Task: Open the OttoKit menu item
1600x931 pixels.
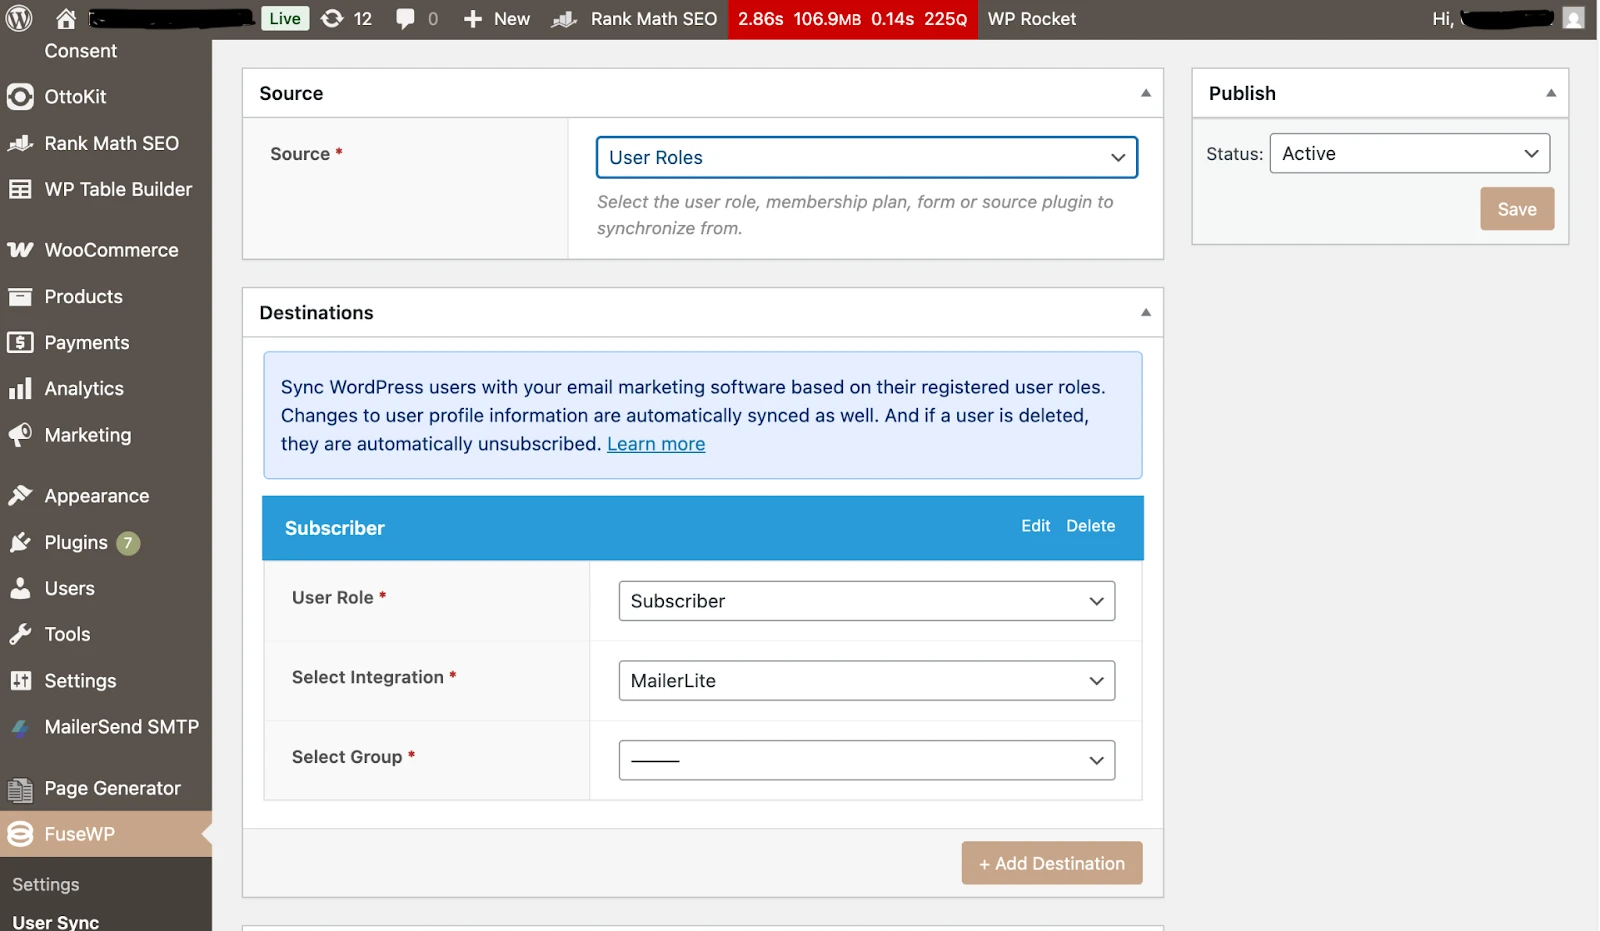Action: click(x=75, y=97)
